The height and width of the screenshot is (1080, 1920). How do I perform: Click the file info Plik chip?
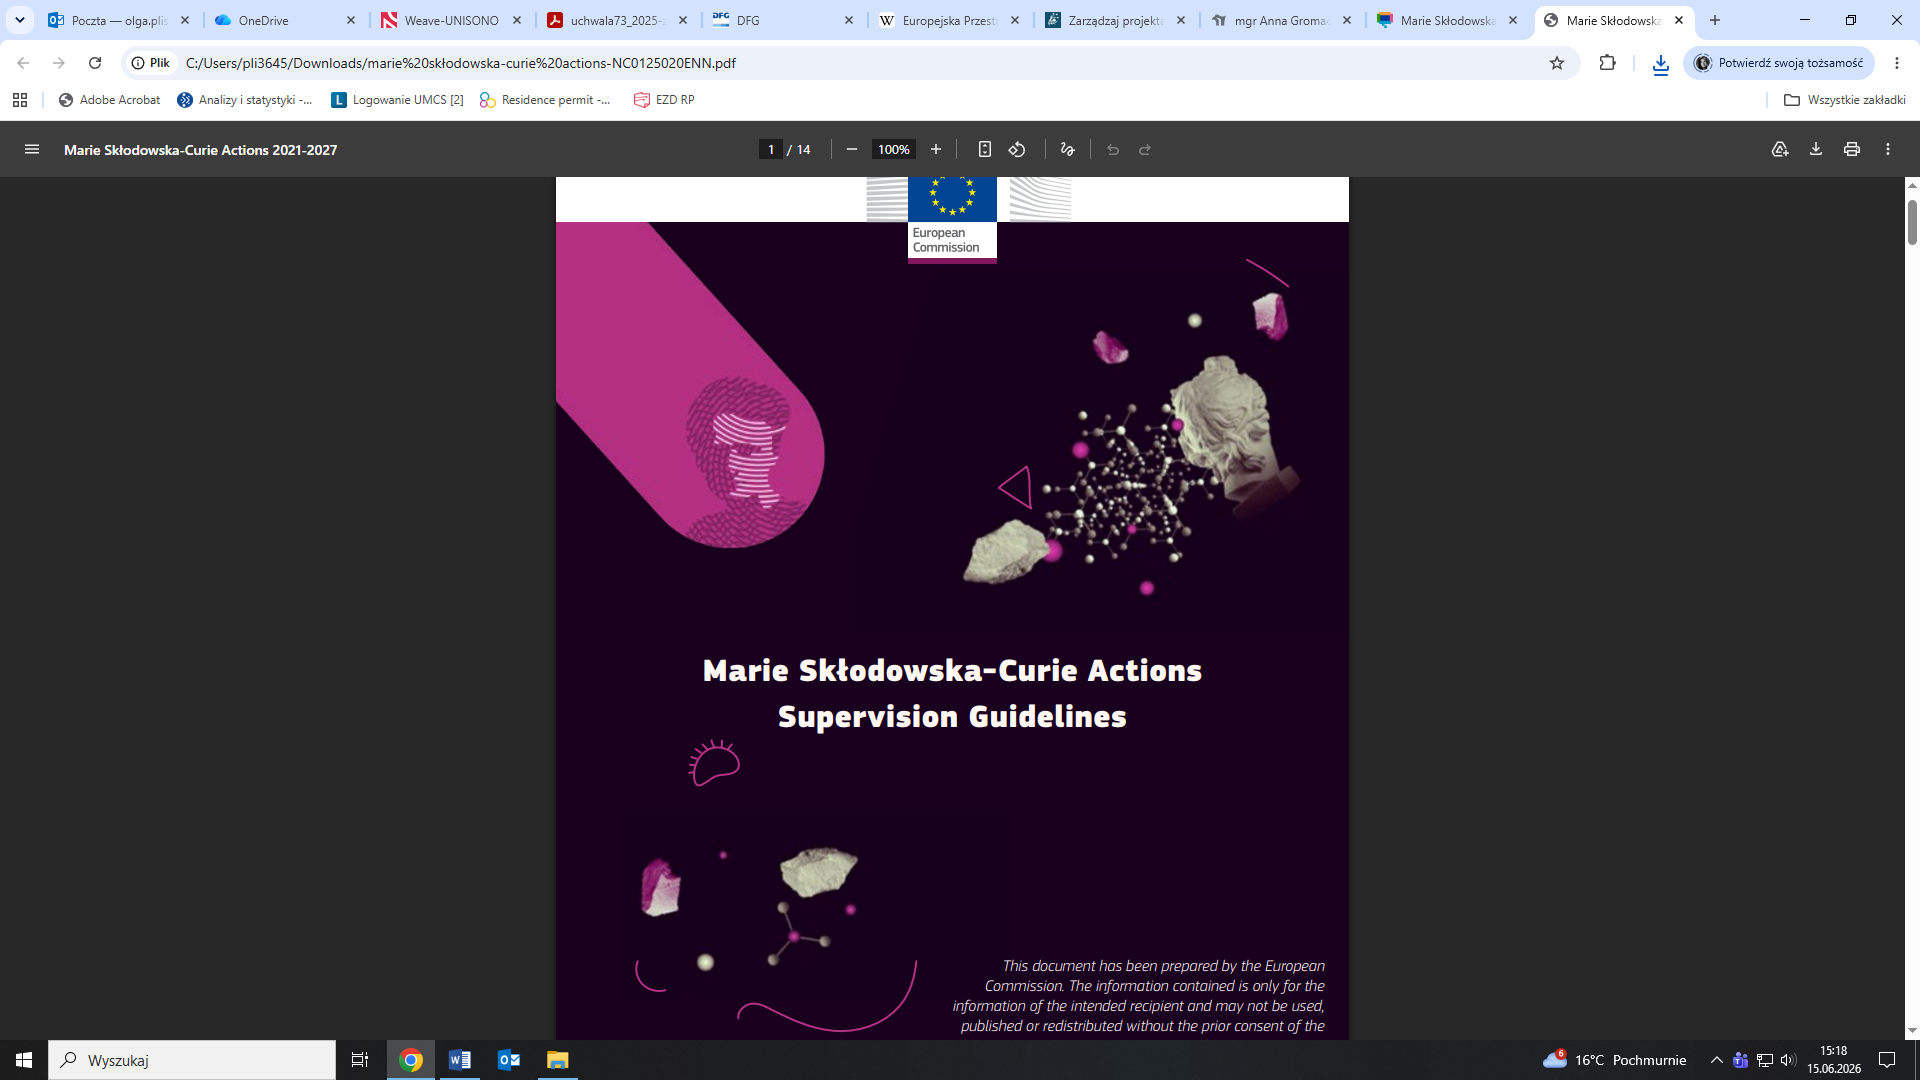pyautogui.click(x=151, y=63)
